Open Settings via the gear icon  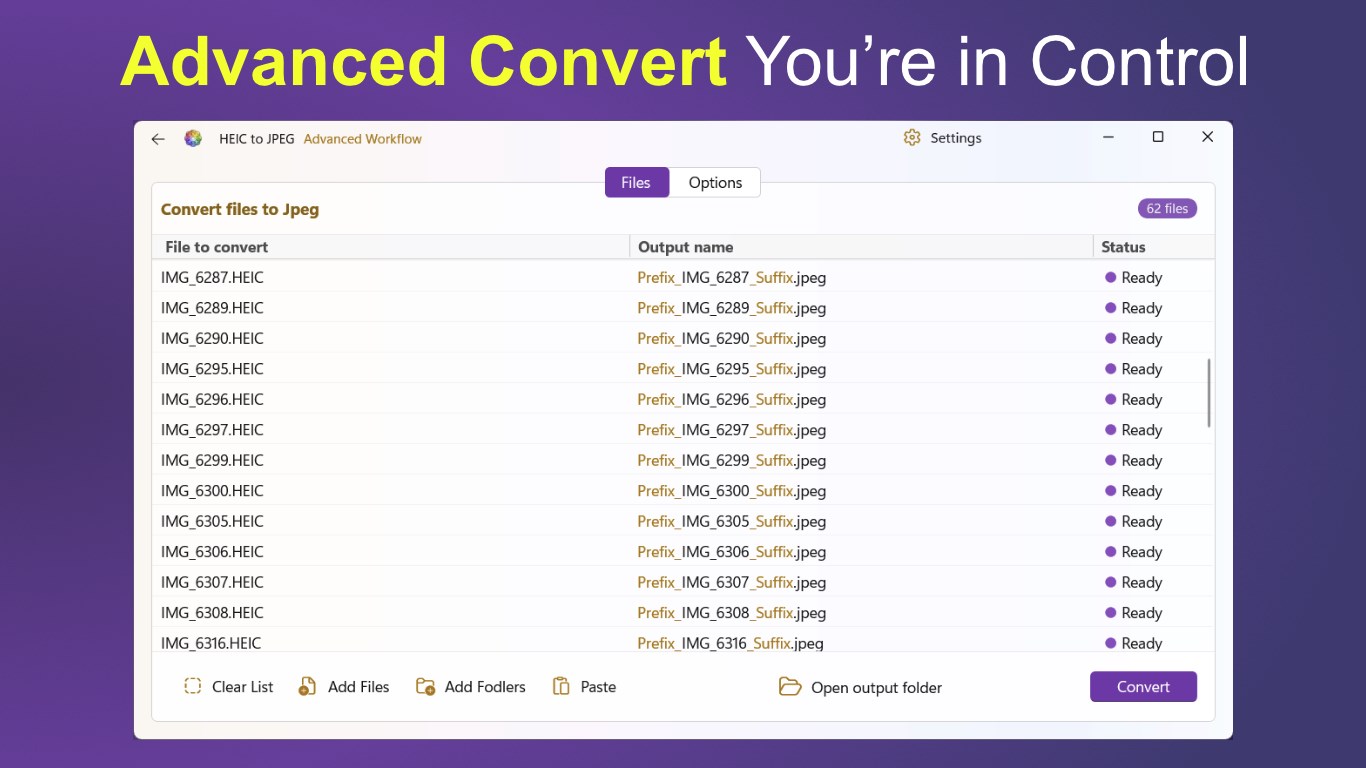(911, 138)
